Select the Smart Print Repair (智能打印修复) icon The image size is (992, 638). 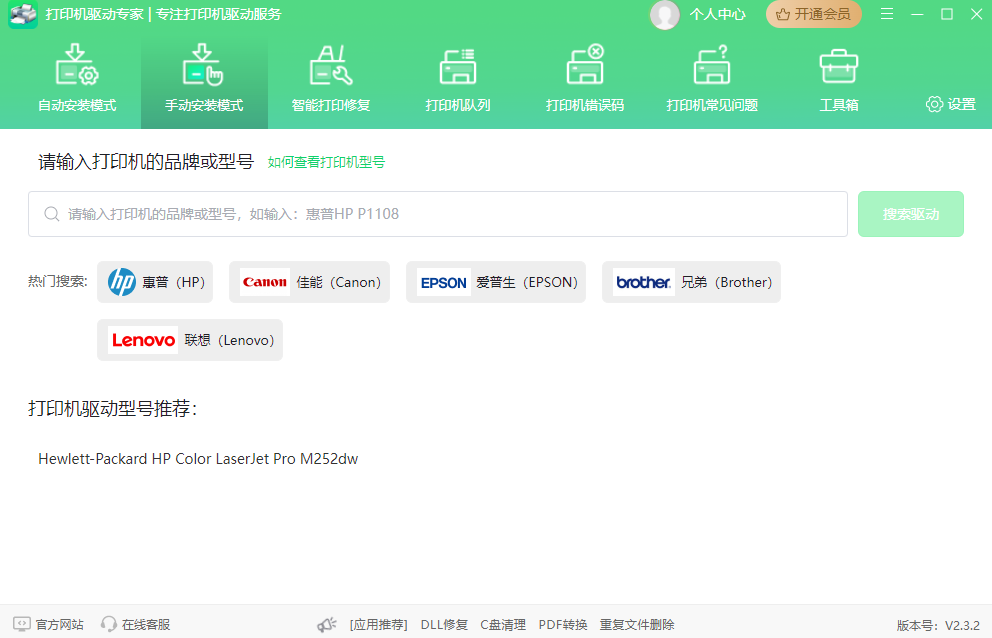pyautogui.click(x=331, y=67)
